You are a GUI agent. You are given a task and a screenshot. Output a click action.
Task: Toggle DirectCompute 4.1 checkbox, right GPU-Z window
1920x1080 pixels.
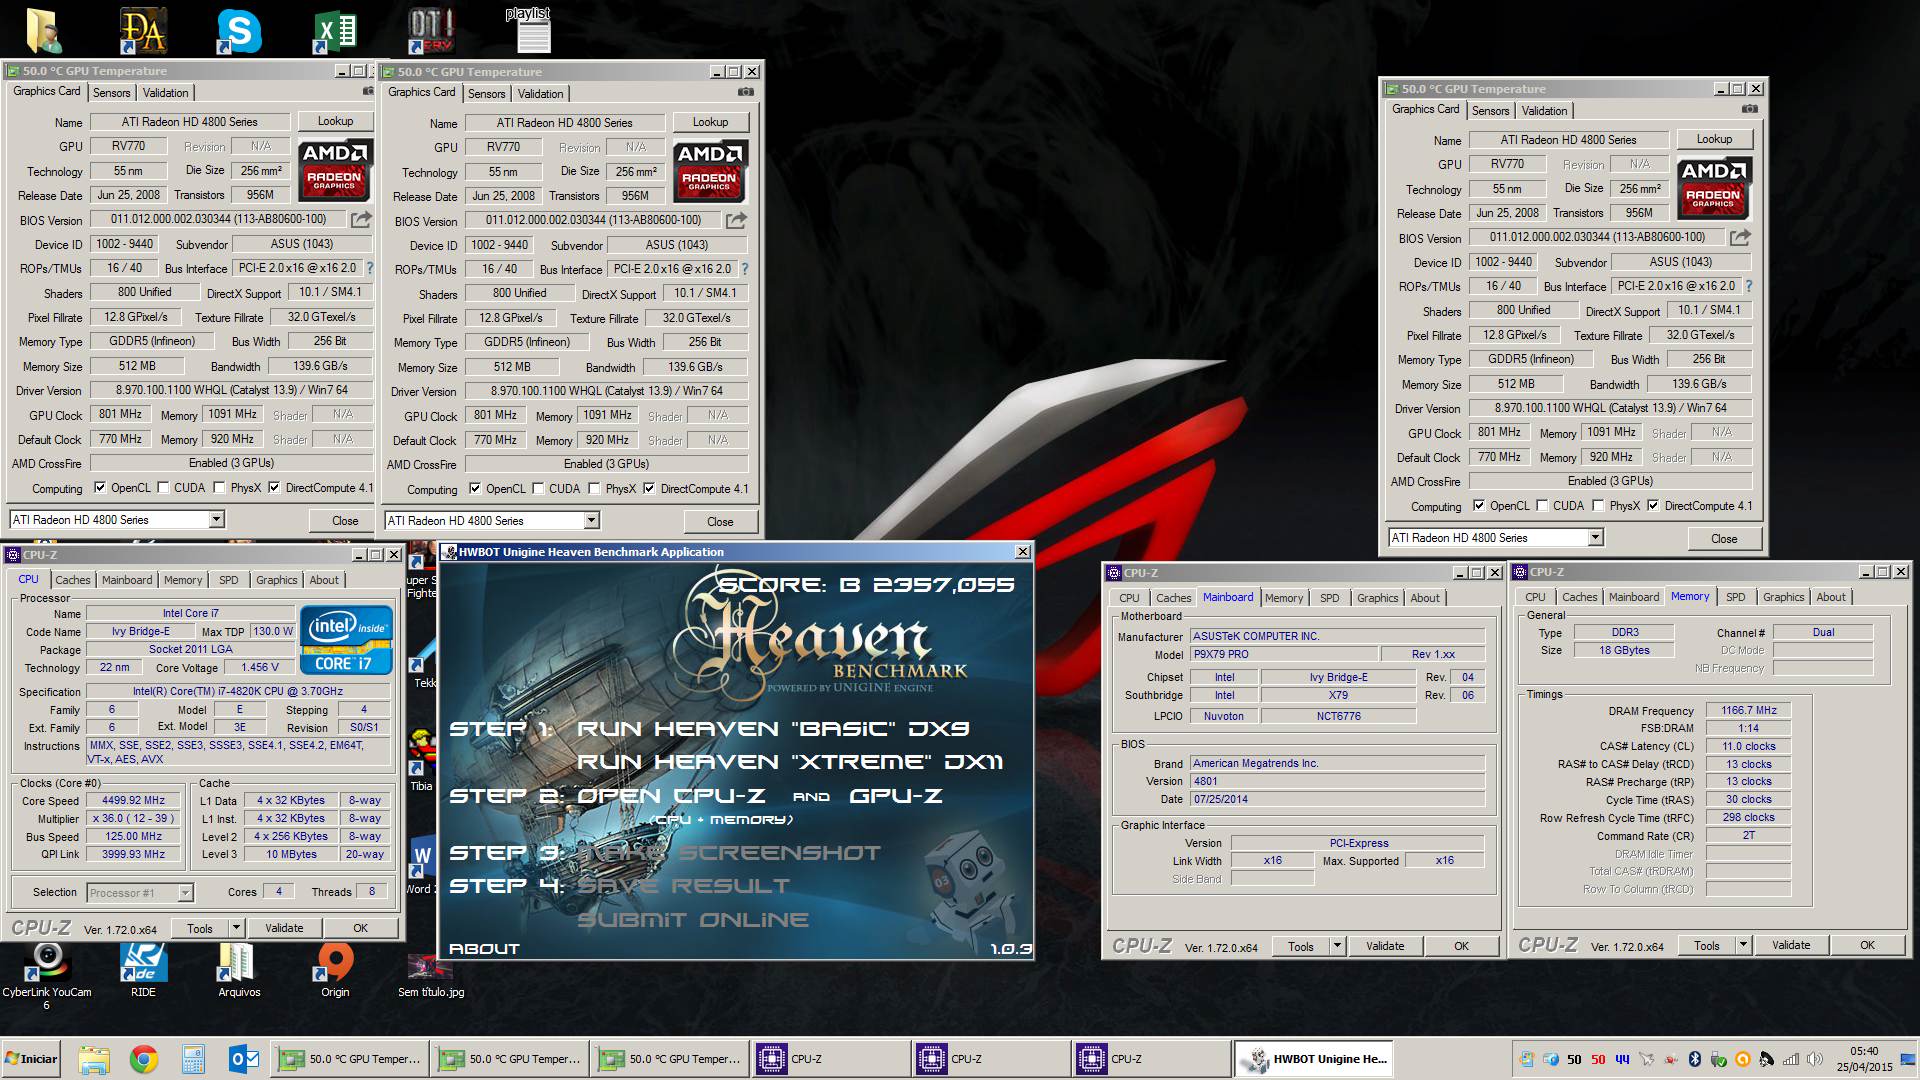coord(1653,506)
